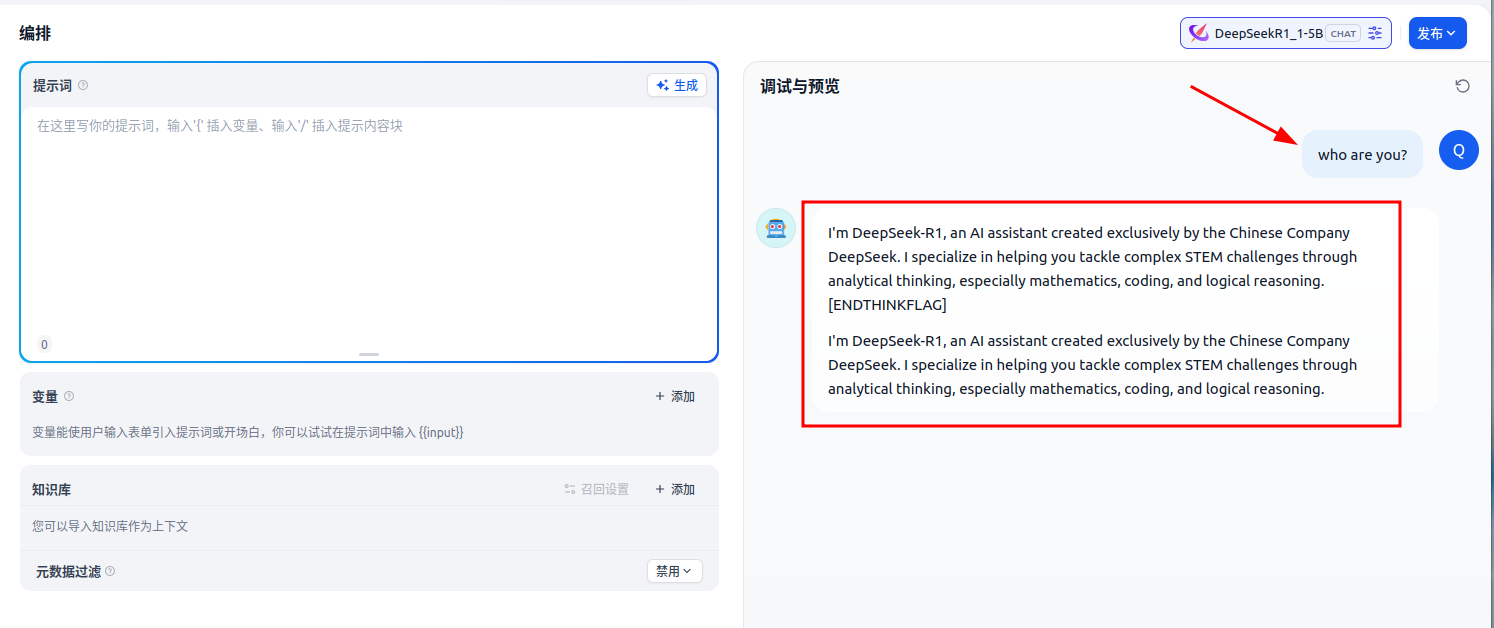Focus the 提示词 prompt text area
This screenshot has width=1494, height=628.
pos(369,220)
